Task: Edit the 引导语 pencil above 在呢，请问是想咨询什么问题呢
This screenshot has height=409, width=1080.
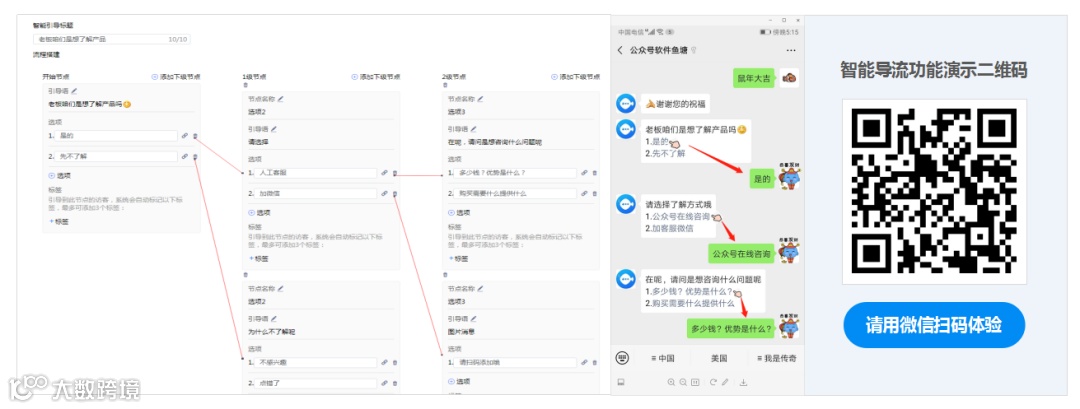Action: (x=473, y=129)
